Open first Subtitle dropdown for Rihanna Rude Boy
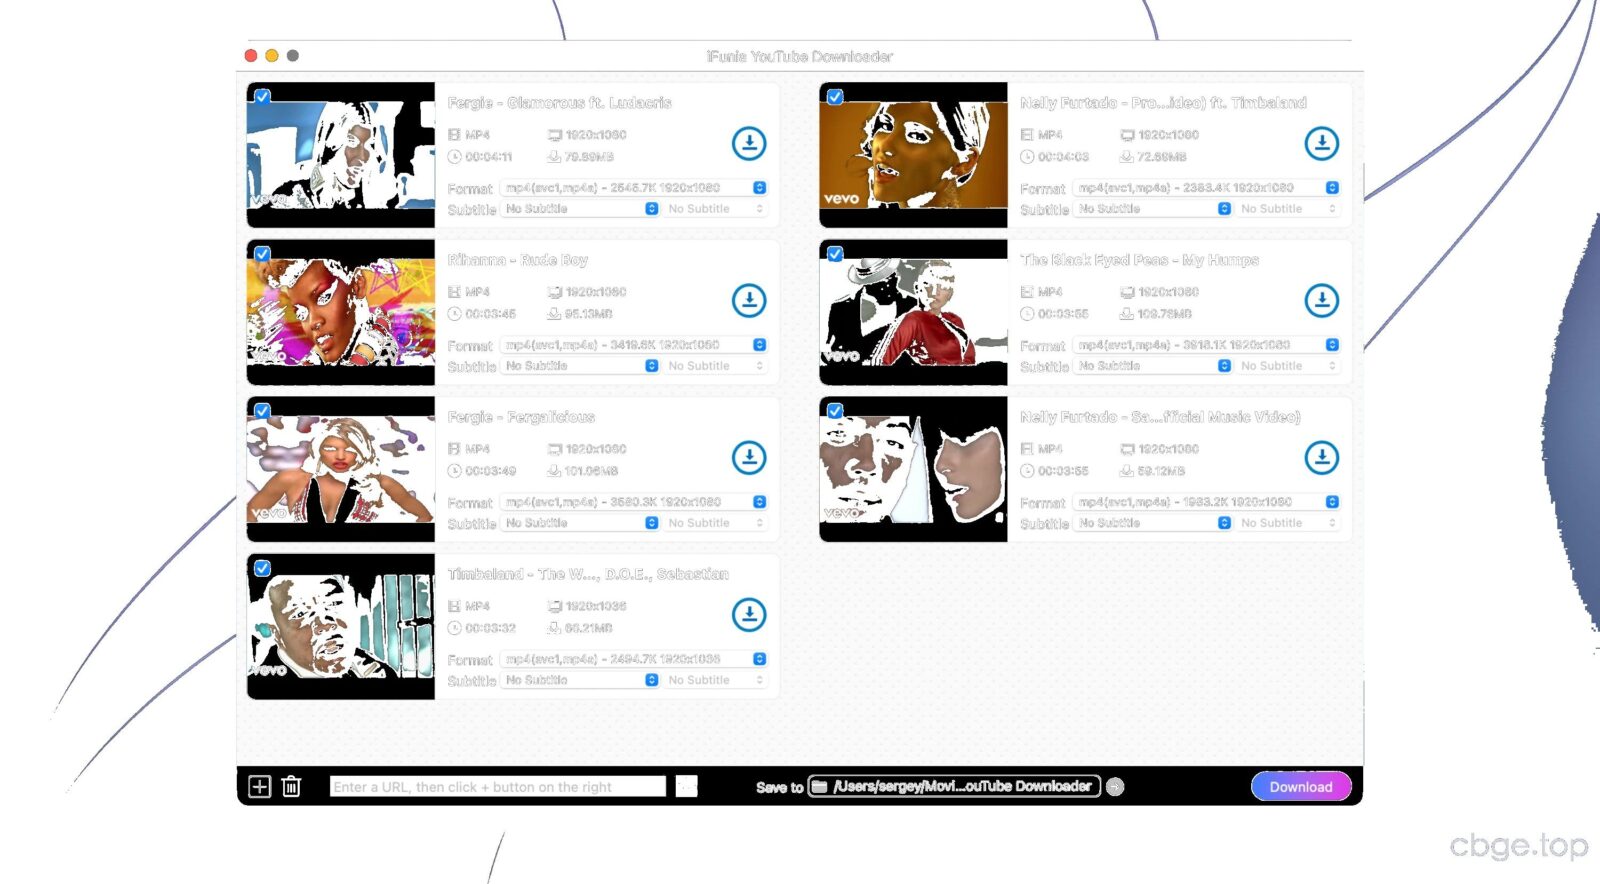Image resolution: width=1600 pixels, height=884 pixels. coord(580,366)
